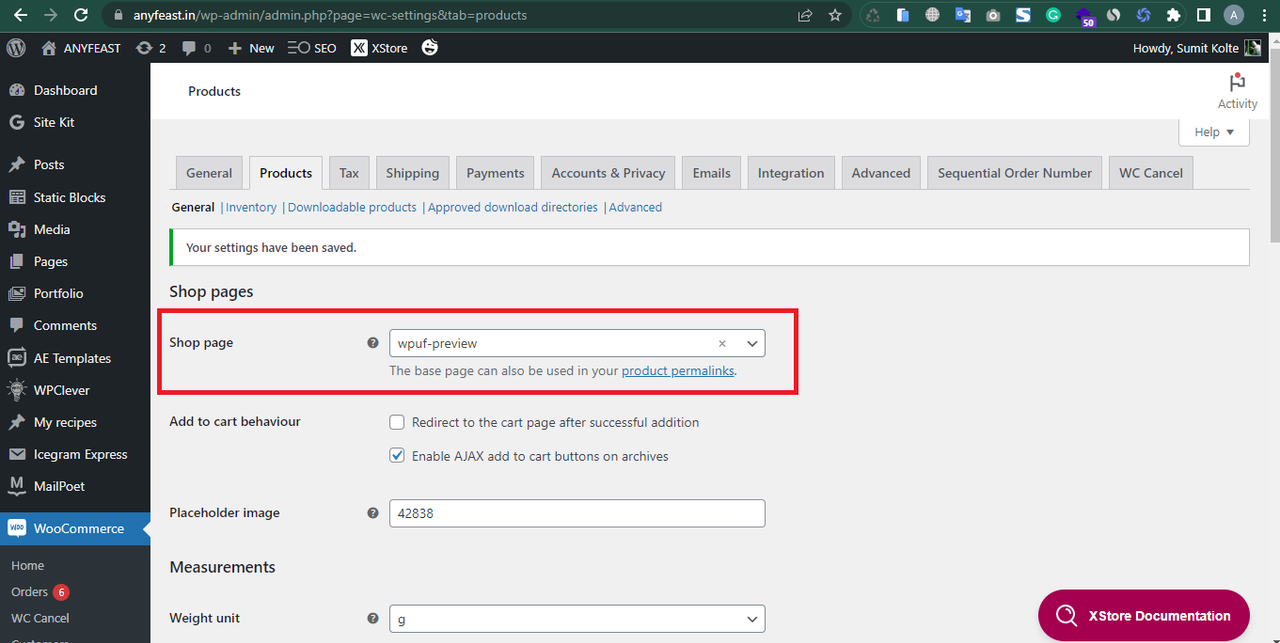Click the smiley face admin bar icon
The height and width of the screenshot is (643, 1280).
click(430, 47)
